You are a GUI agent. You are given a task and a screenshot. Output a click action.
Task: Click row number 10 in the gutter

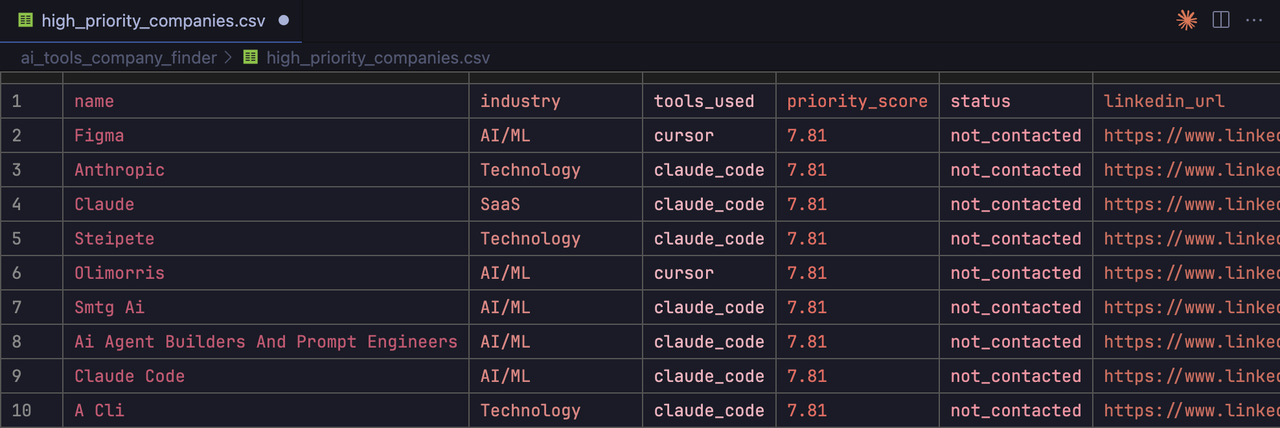coord(21,410)
